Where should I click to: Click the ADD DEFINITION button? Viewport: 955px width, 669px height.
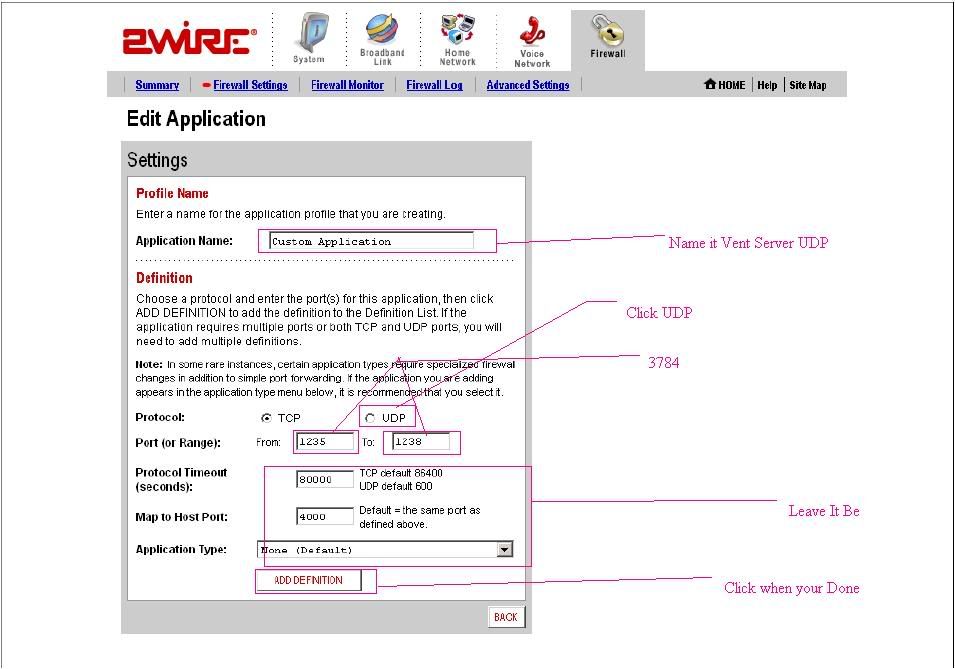pos(308,580)
